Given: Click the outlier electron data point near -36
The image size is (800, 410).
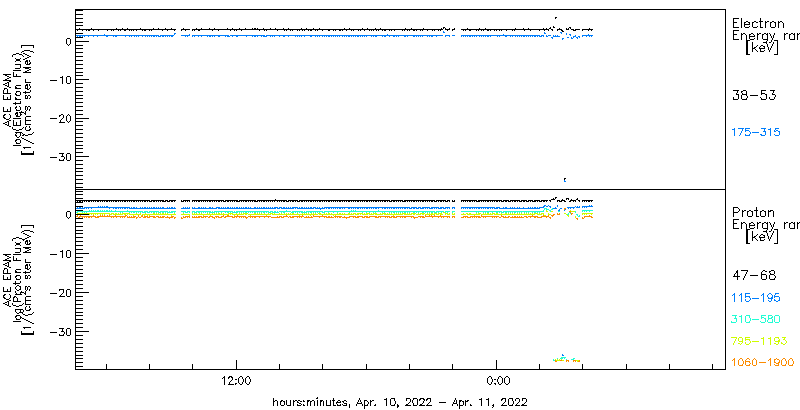Looking at the screenshot, I should pos(565,180).
